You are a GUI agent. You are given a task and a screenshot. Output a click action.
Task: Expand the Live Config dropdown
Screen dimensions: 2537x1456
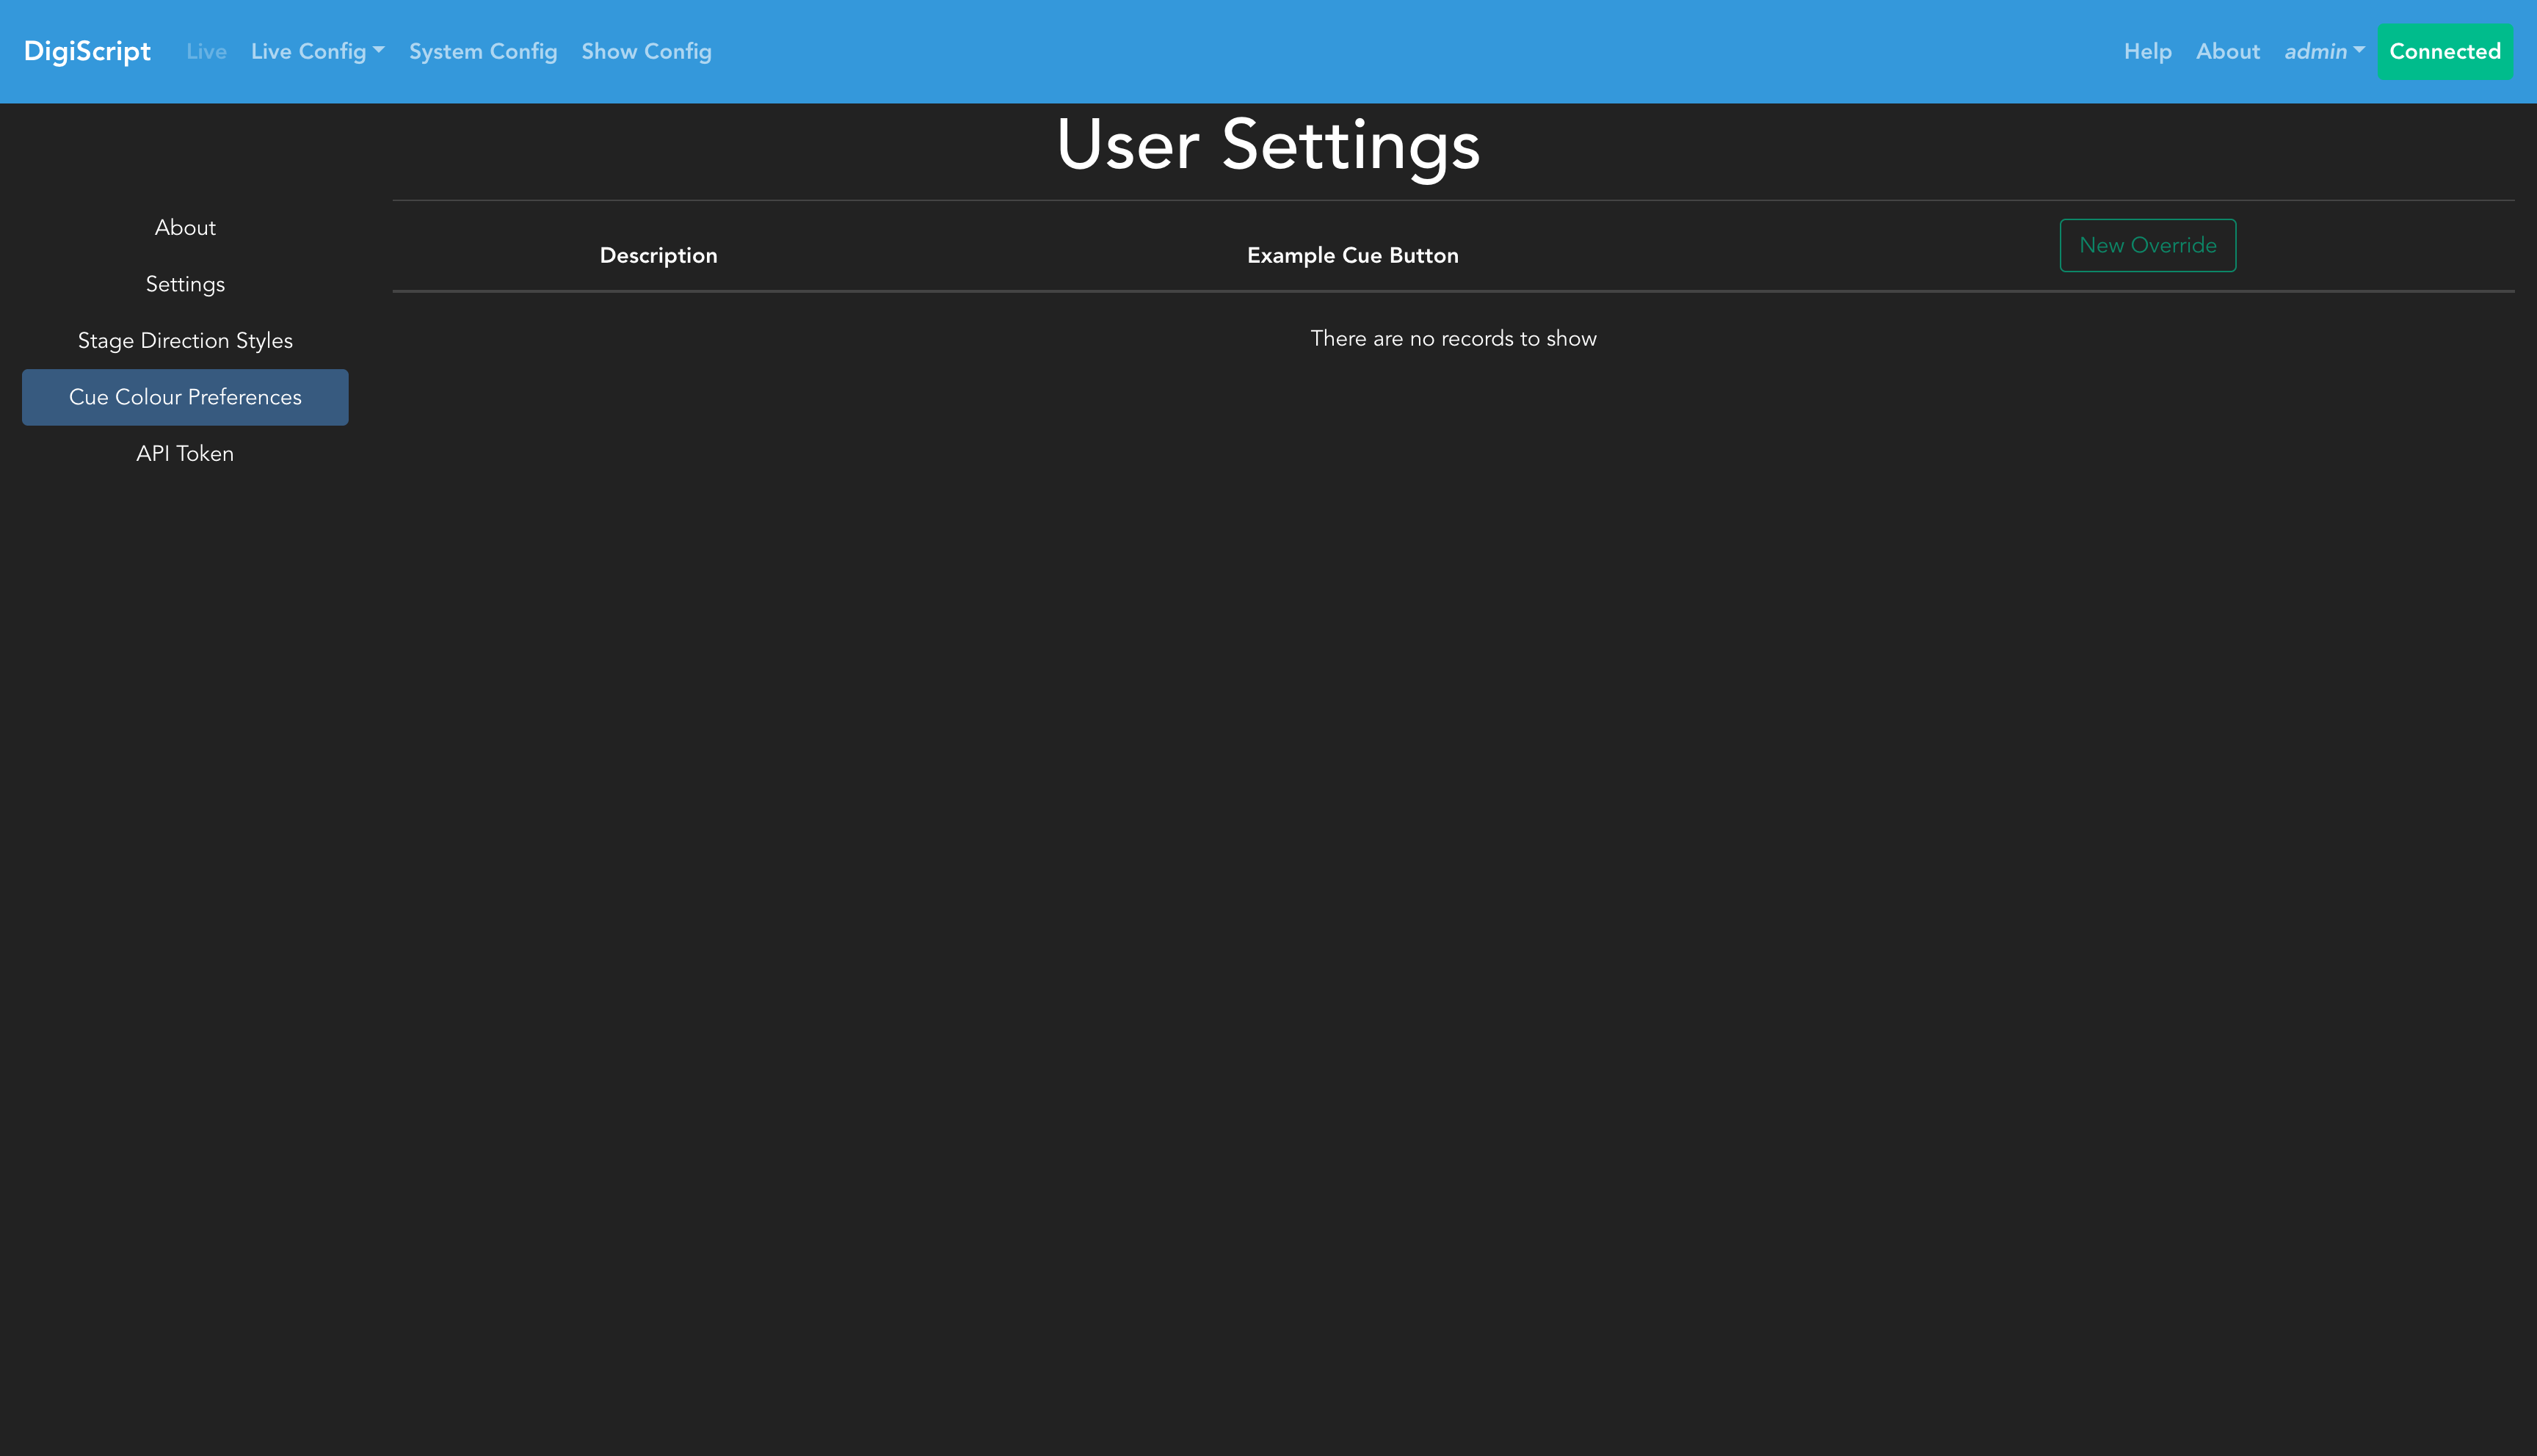tap(317, 51)
